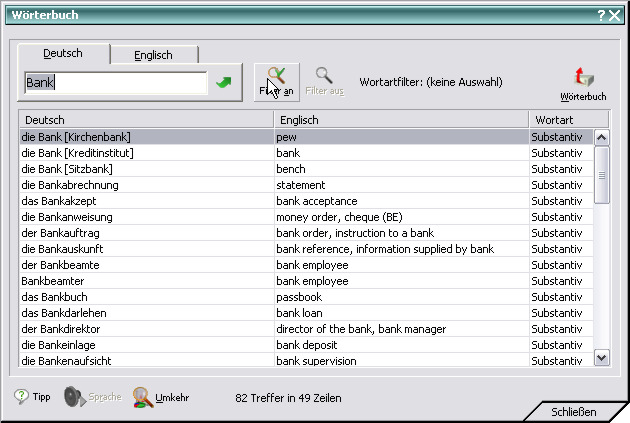
Task: Open the Wörterbuch book icon
Action: coord(583,78)
